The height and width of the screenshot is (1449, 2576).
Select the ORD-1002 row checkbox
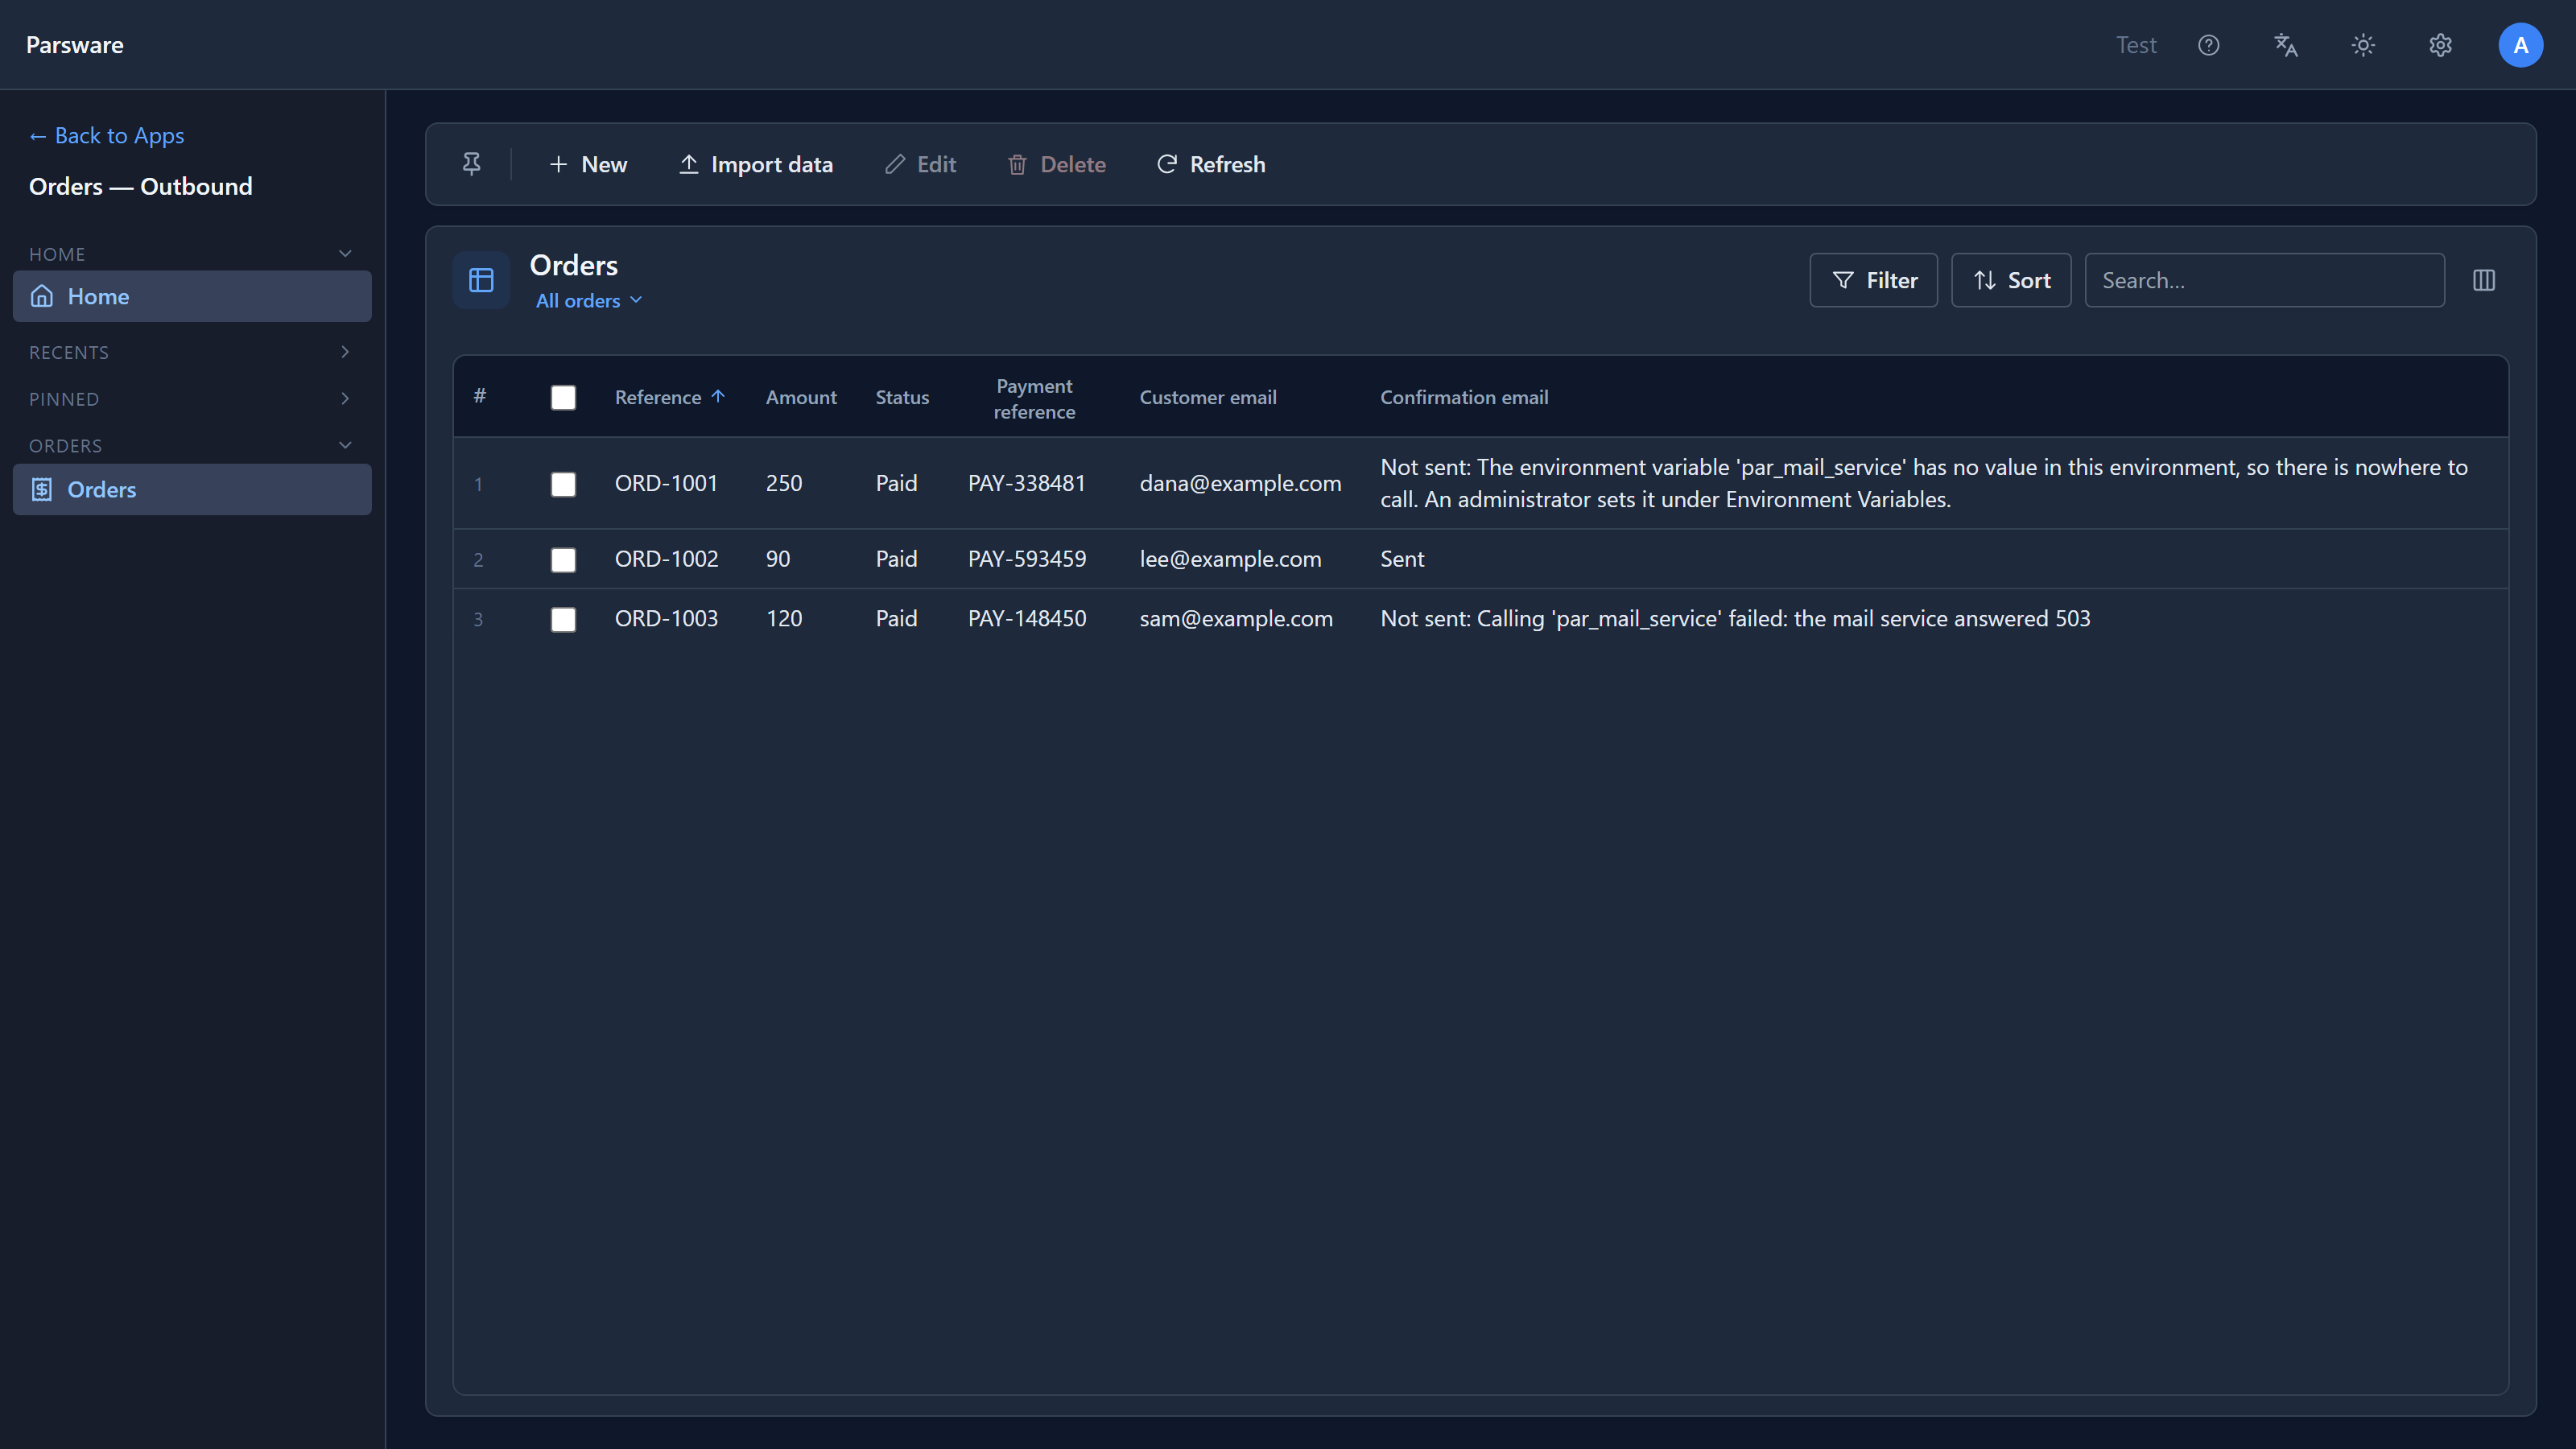click(563, 559)
